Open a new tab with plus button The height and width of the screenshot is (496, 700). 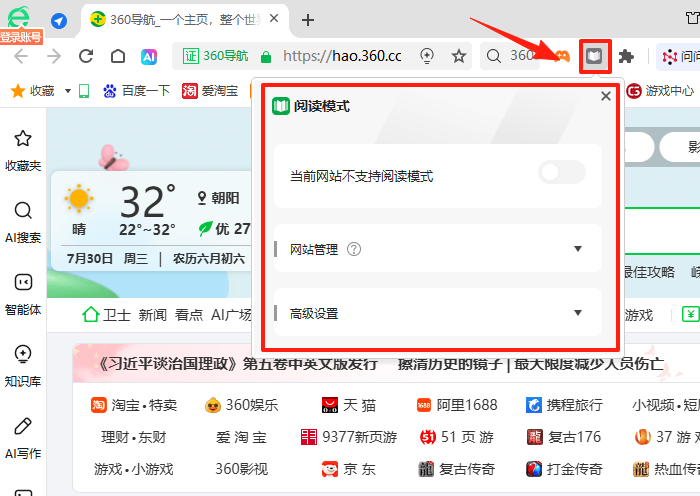308,20
